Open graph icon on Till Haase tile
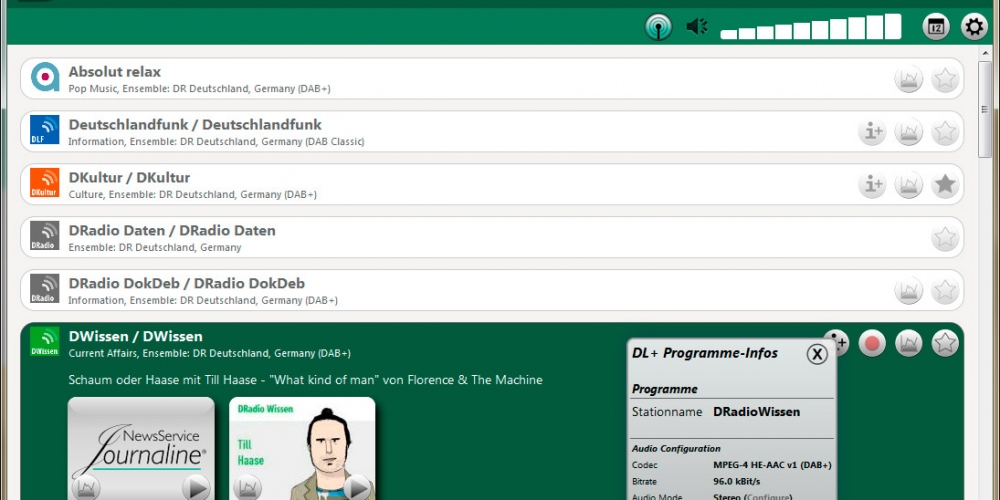This screenshot has height=500, width=1000. pyautogui.click(x=247, y=488)
